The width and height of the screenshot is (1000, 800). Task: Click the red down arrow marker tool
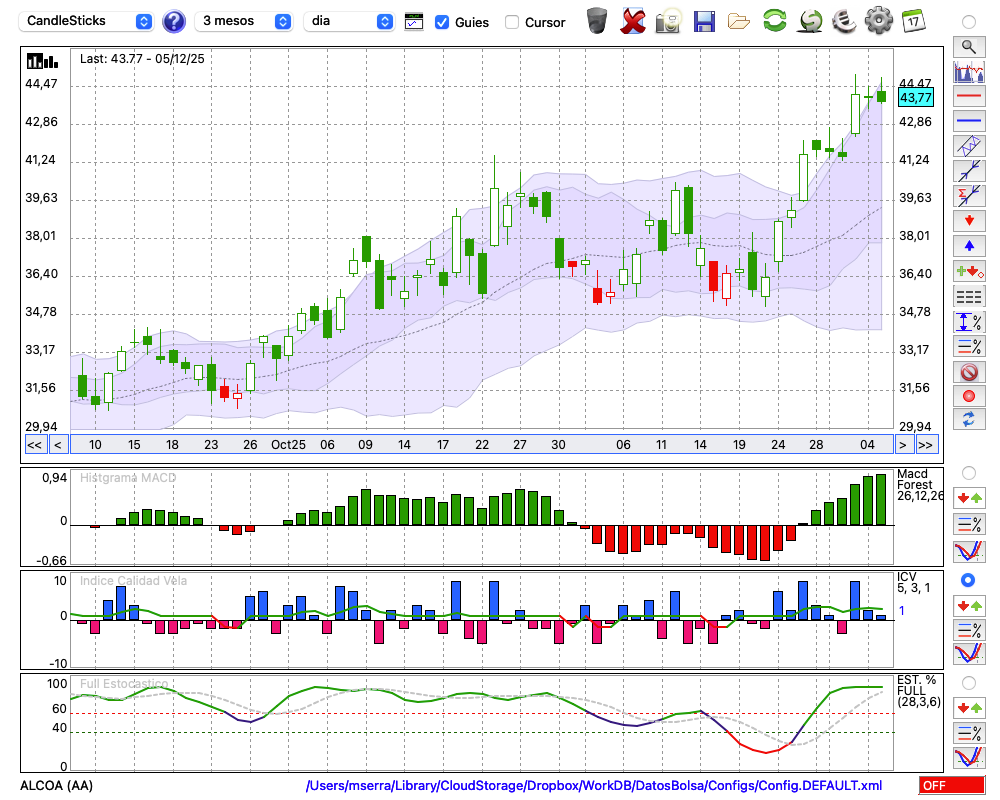tap(969, 220)
